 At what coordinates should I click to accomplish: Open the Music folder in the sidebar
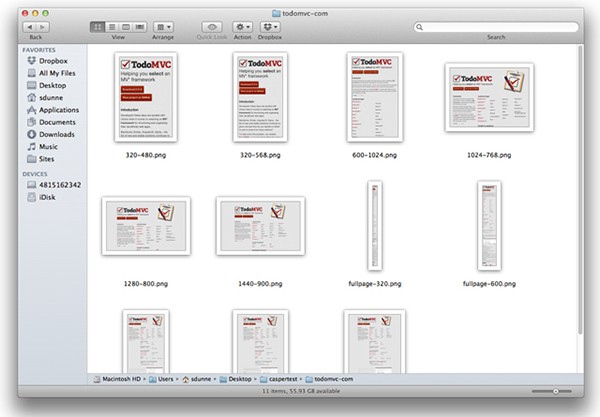[49, 146]
